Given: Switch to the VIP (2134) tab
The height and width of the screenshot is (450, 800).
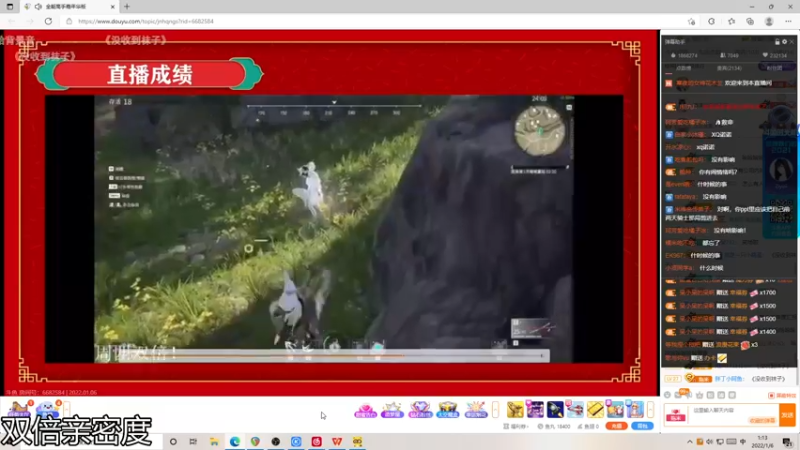Looking at the screenshot, I should click(x=729, y=68).
